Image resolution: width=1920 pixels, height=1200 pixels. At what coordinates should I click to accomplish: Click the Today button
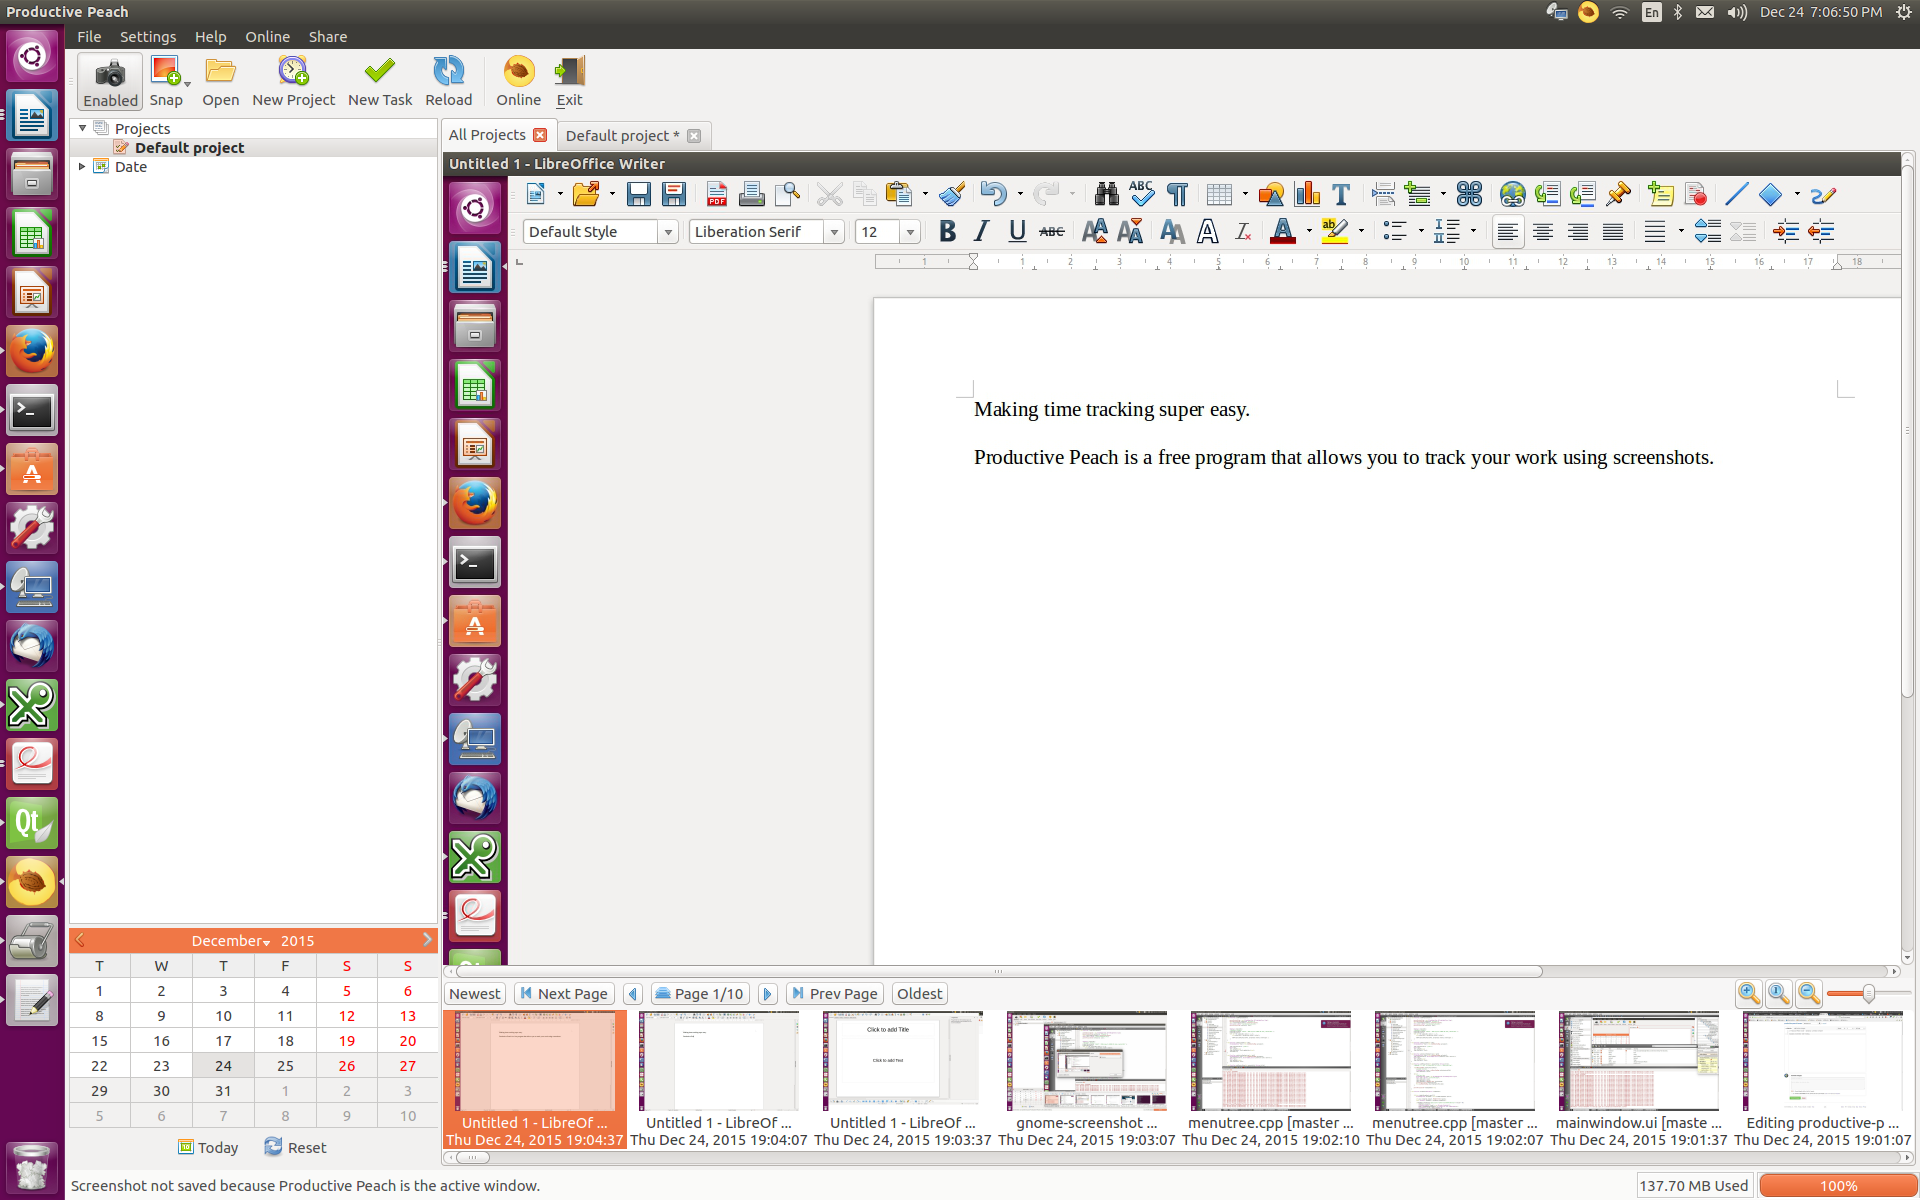[x=208, y=1147]
